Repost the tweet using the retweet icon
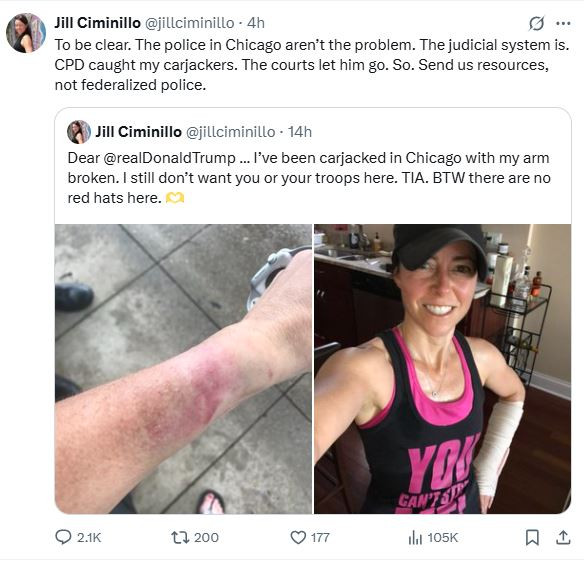Image resolution: width=584 pixels, height=566 pixels. tap(180, 537)
